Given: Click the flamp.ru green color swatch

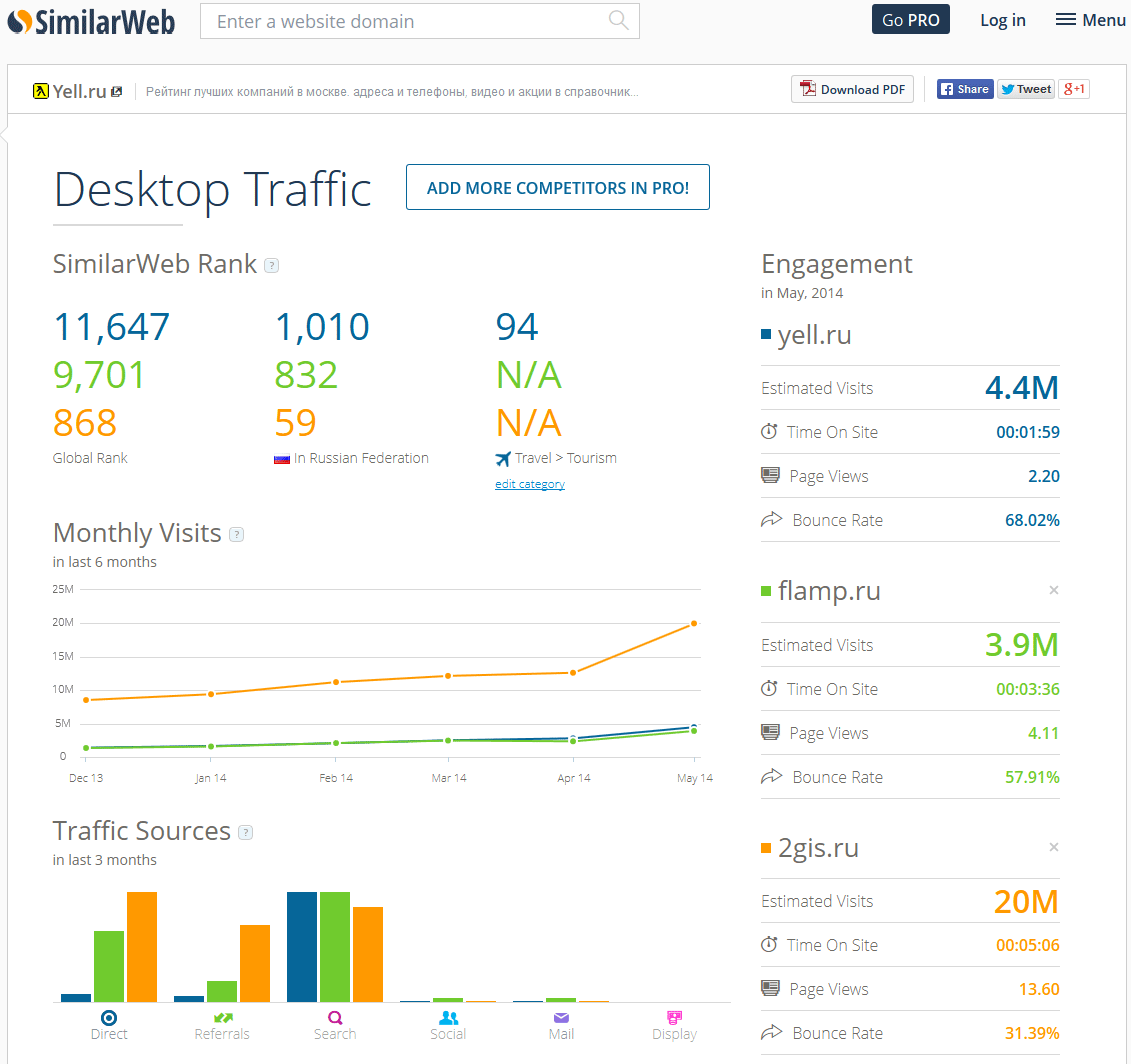Looking at the screenshot, I should point(766,591).
